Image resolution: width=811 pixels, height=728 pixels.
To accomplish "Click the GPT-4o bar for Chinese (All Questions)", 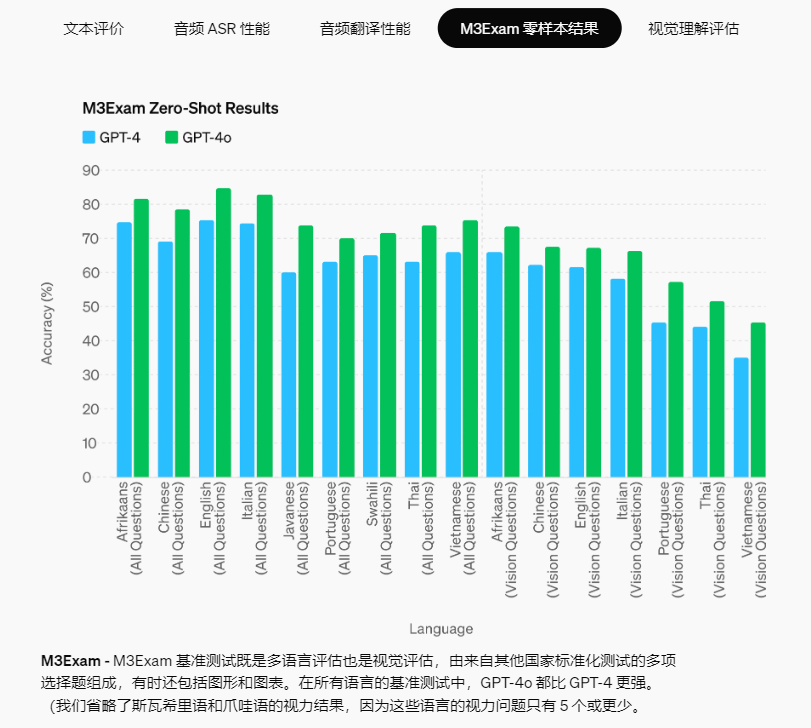I will 182,343.
